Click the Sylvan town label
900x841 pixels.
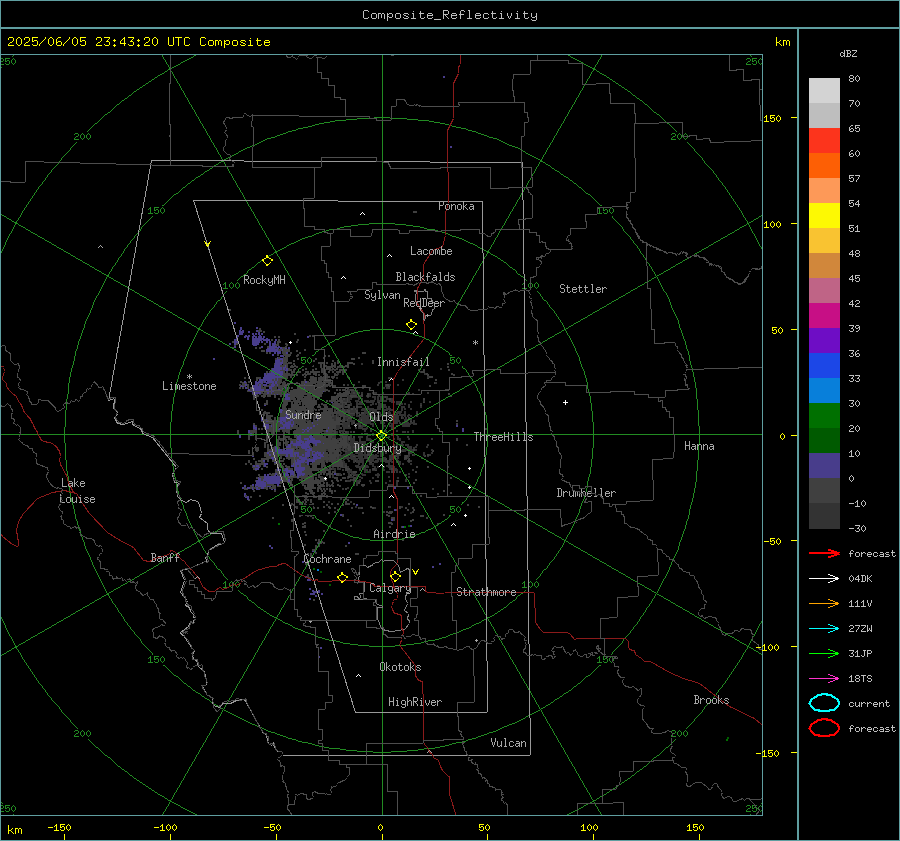pos(382,295)
